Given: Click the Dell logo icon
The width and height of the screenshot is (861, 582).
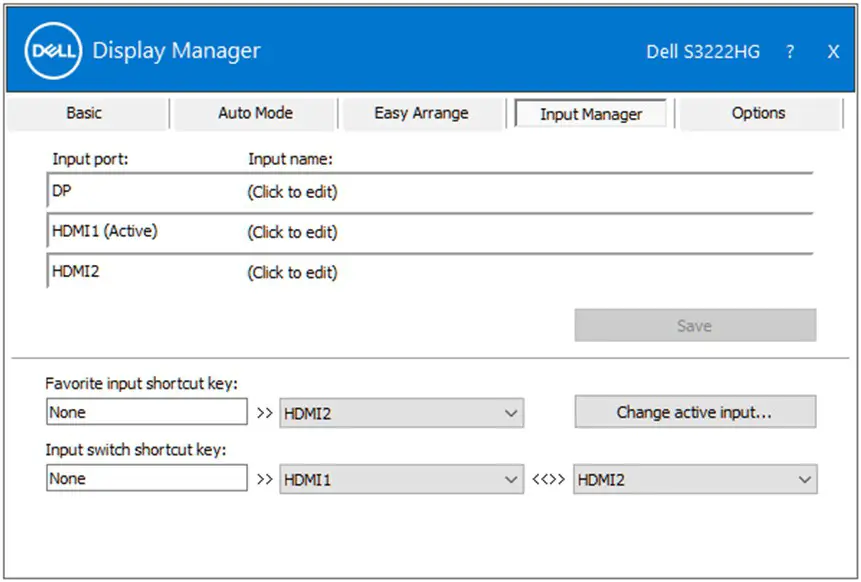Looking at the screenshot, I should tap(52, 51).
